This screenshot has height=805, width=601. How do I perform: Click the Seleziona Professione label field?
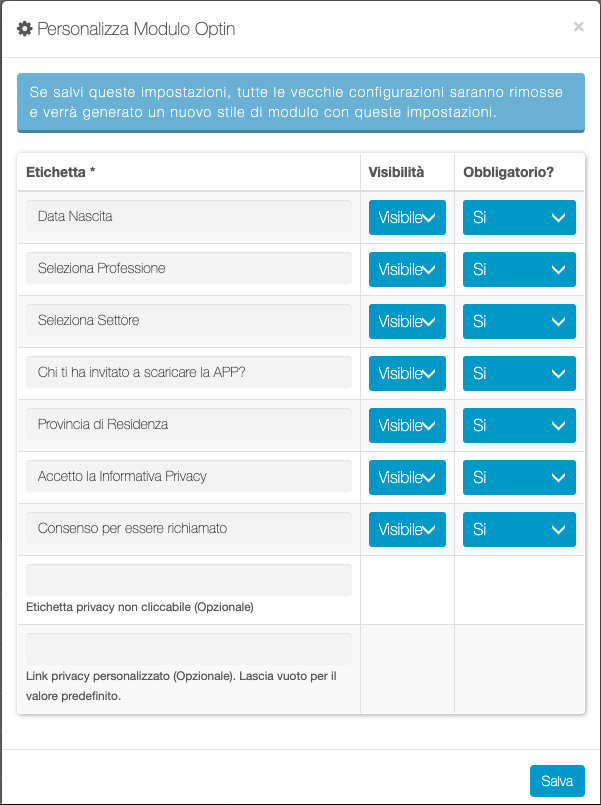(x=189, y=268)
